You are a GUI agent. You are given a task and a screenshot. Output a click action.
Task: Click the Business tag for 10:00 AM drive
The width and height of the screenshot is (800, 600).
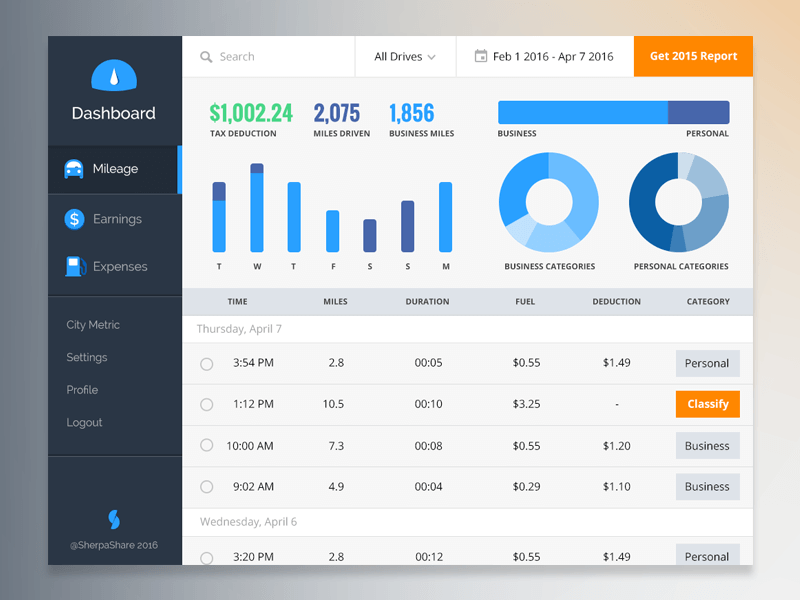point(708,445)
